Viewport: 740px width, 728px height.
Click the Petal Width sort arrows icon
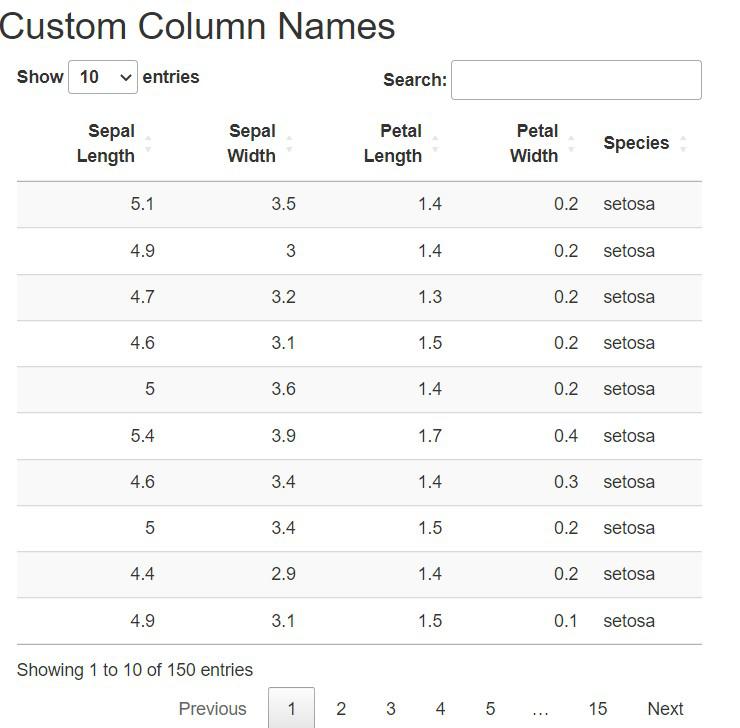click(571, 144)
